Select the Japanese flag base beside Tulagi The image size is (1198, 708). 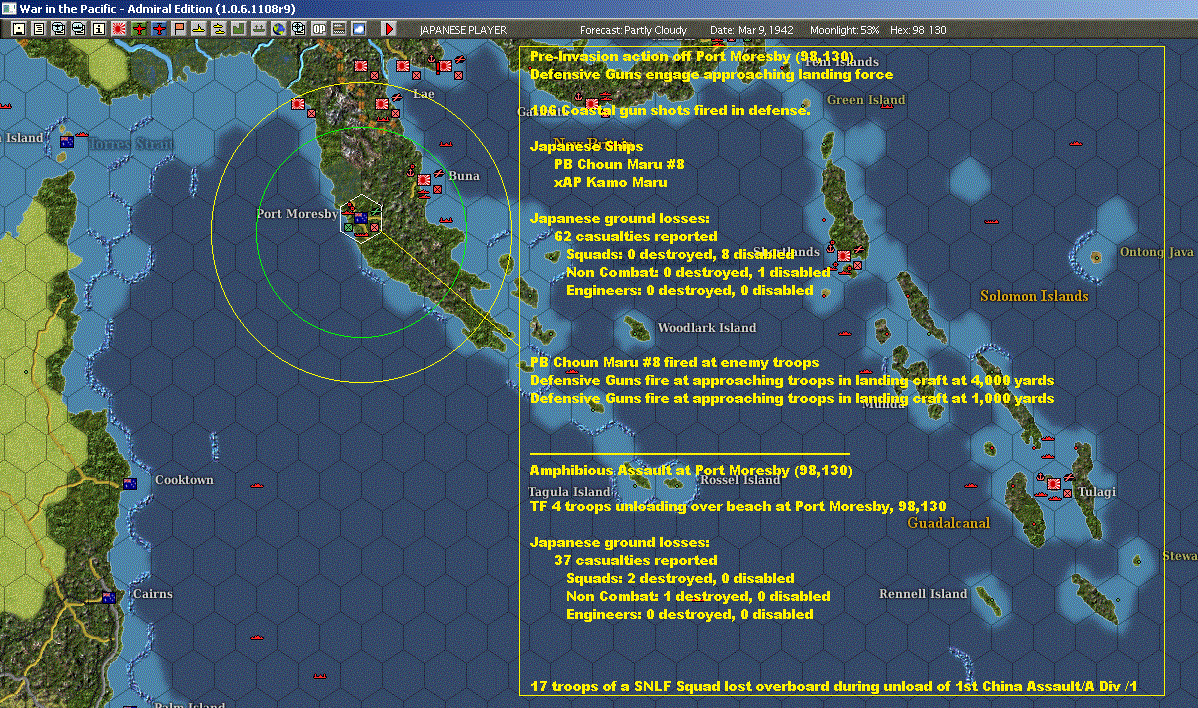point(1054,484)
